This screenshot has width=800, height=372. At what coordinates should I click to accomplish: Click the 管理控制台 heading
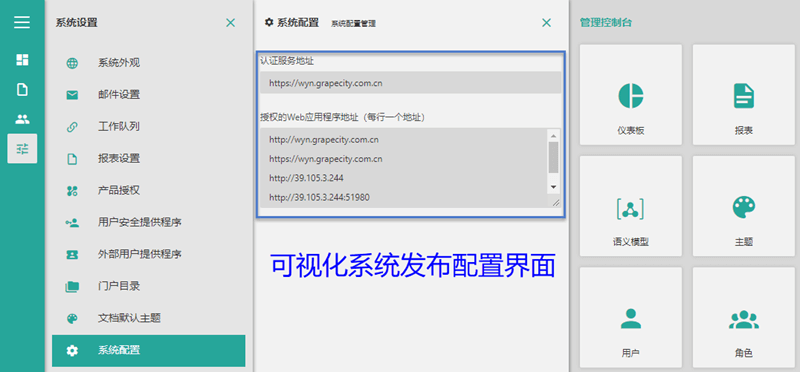point(606,22)
